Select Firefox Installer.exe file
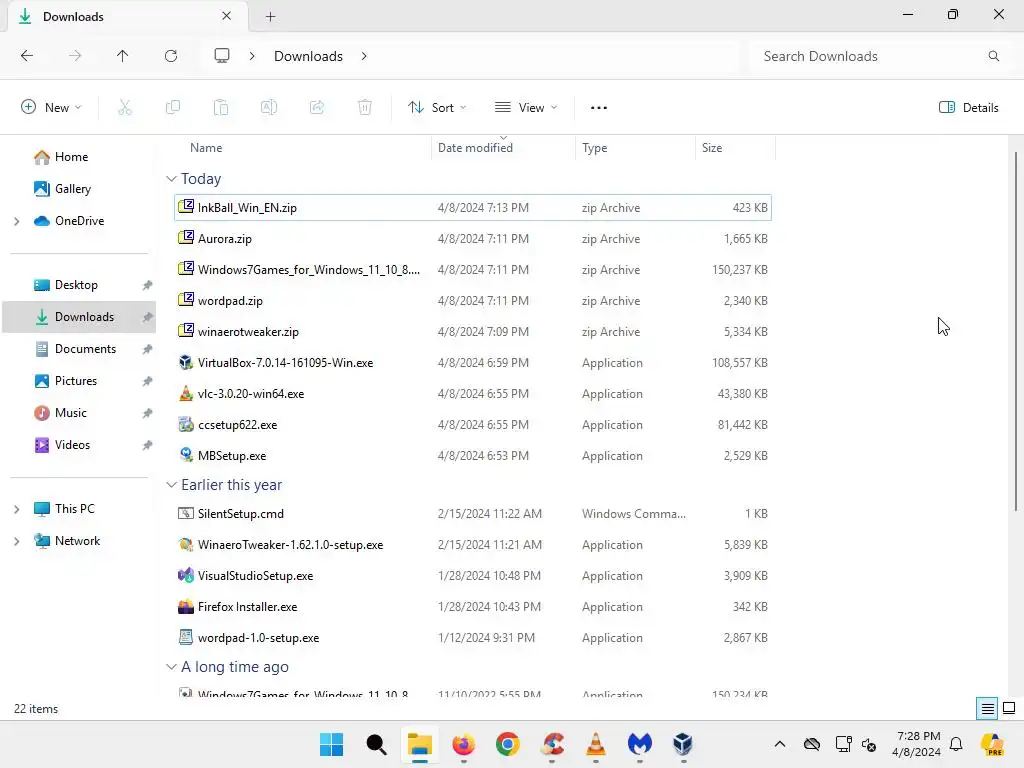The height and width of the screenshot is (768, 1024). point(473,607)
